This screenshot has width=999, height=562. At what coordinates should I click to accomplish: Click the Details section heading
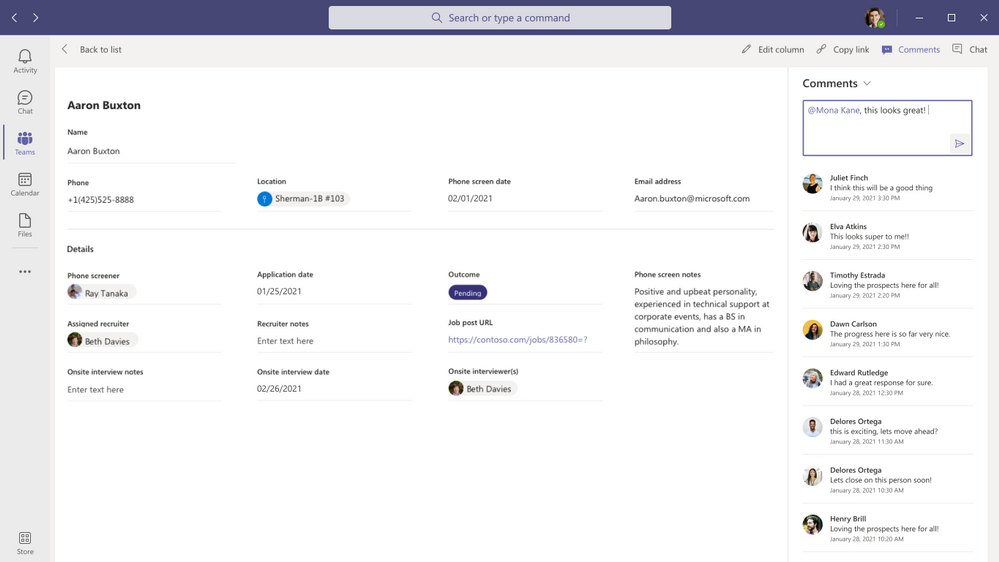[80, 249]
